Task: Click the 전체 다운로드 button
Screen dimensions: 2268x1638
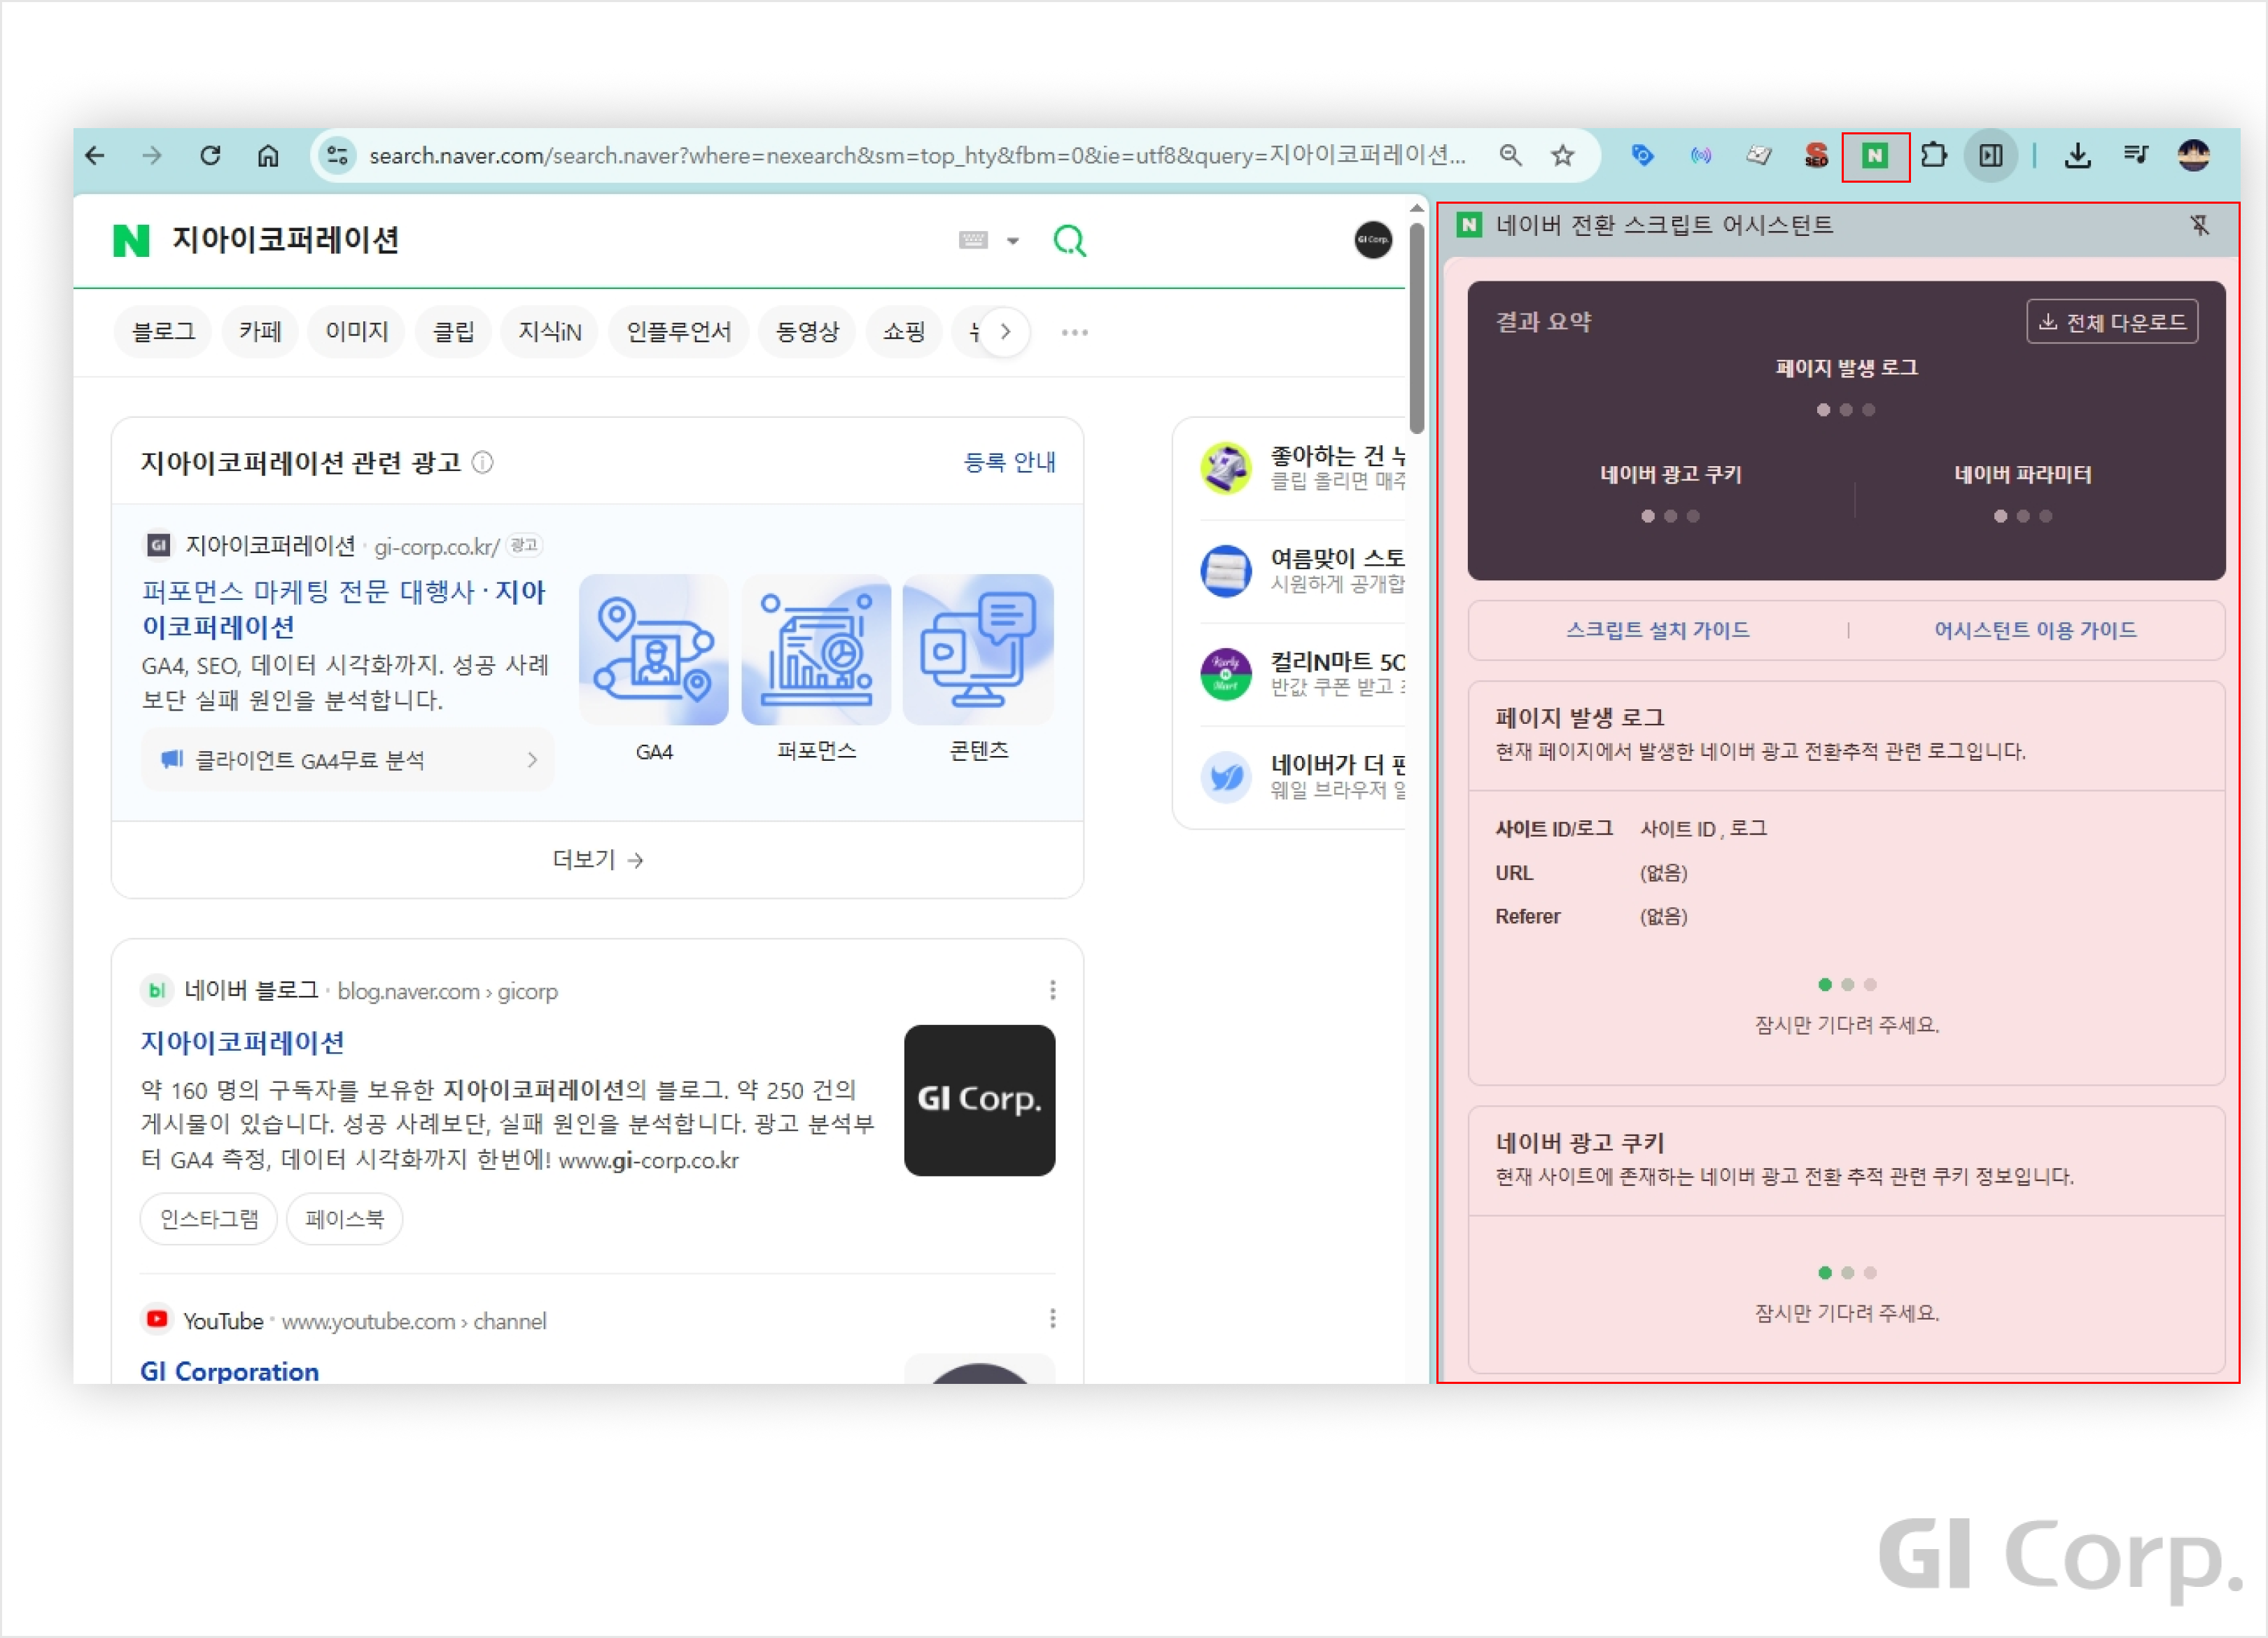Action: tap(2112, 322)
